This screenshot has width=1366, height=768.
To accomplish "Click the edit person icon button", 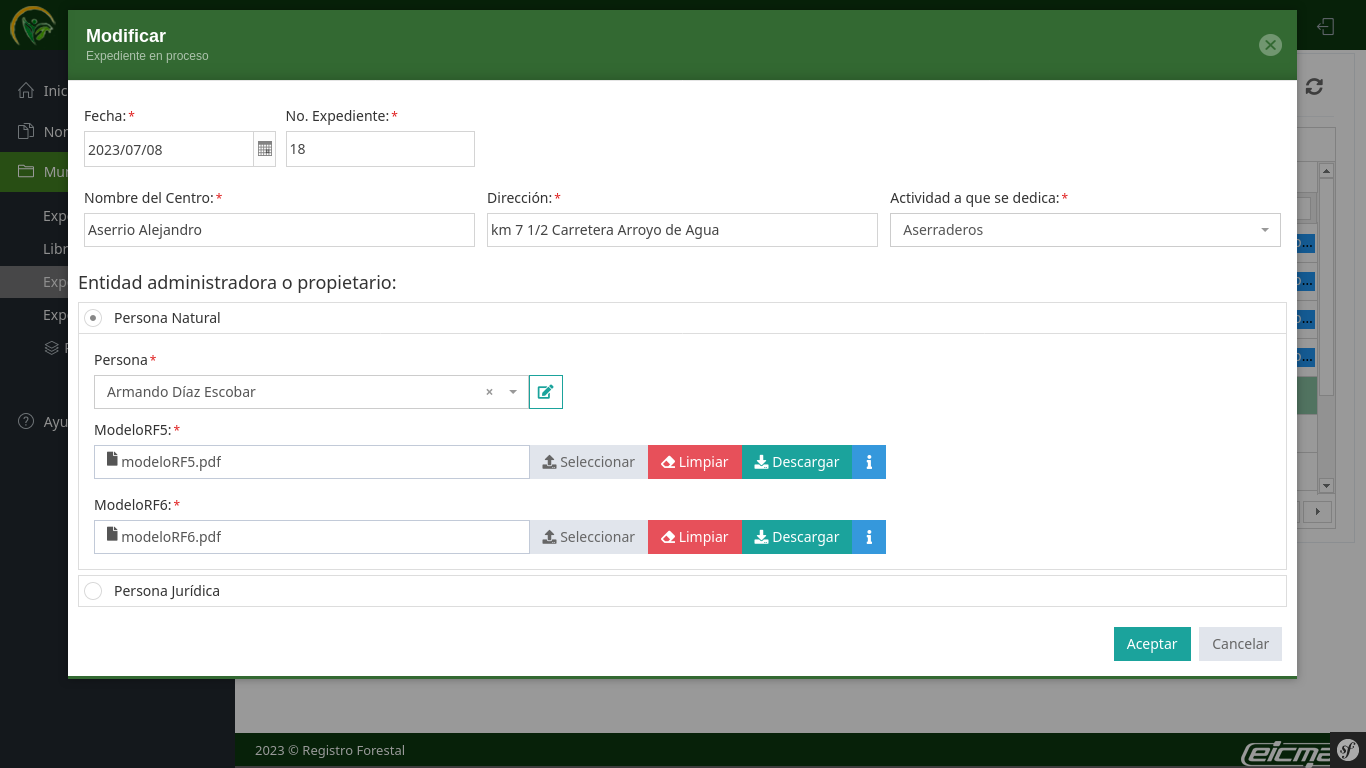I will pos(545,392).
